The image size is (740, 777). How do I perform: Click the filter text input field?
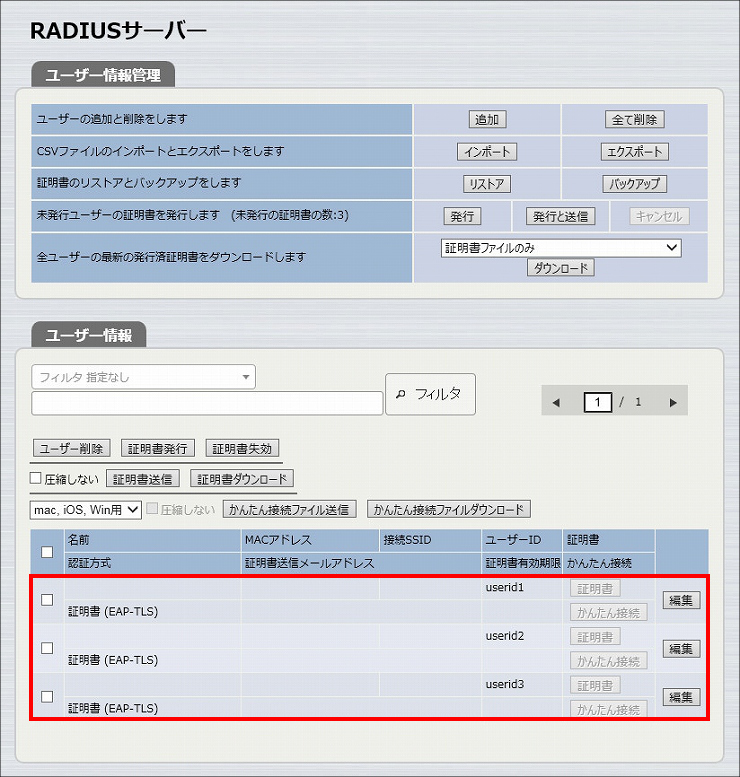tap(207, 403)
